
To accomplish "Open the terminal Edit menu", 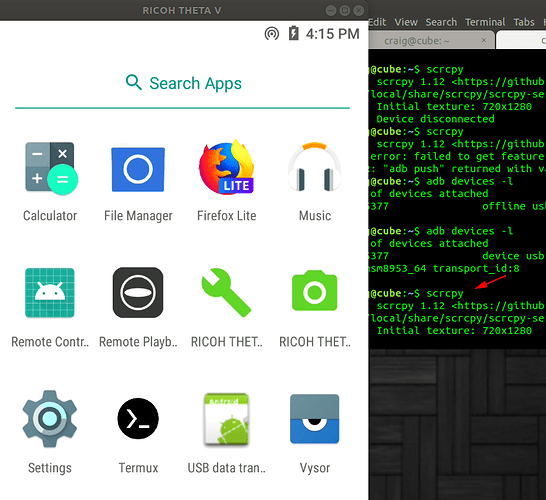I will 377,22.
